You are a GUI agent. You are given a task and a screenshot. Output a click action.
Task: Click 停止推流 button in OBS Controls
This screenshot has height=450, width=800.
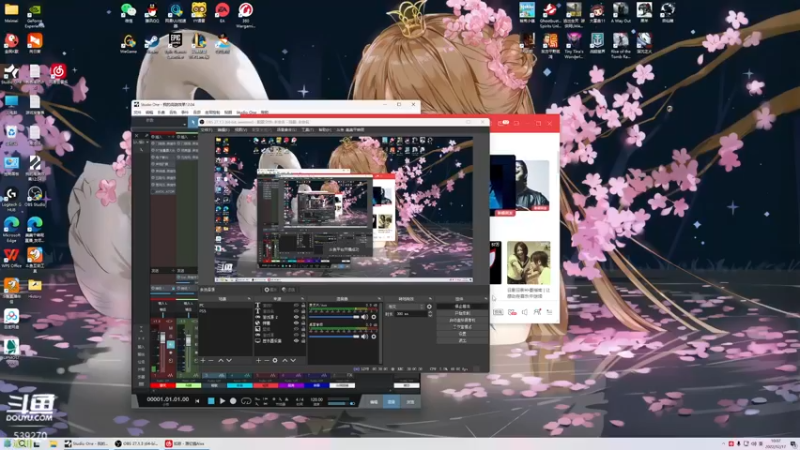(x=462, y=307)
